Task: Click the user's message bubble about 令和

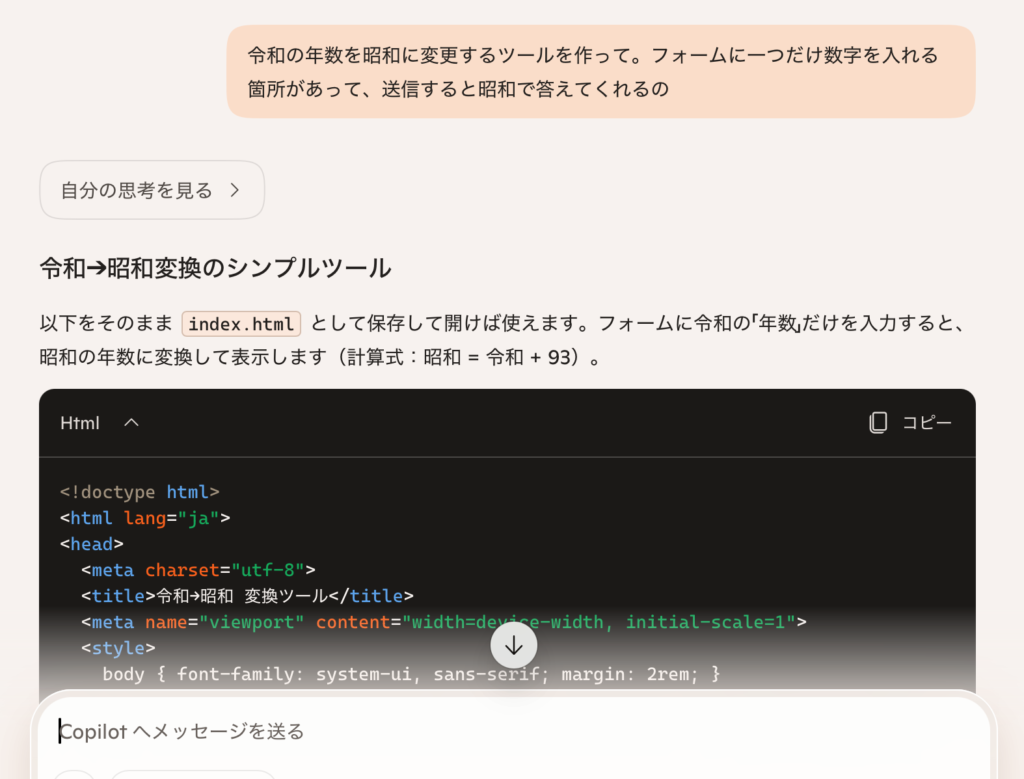Action: click(600, 72)
